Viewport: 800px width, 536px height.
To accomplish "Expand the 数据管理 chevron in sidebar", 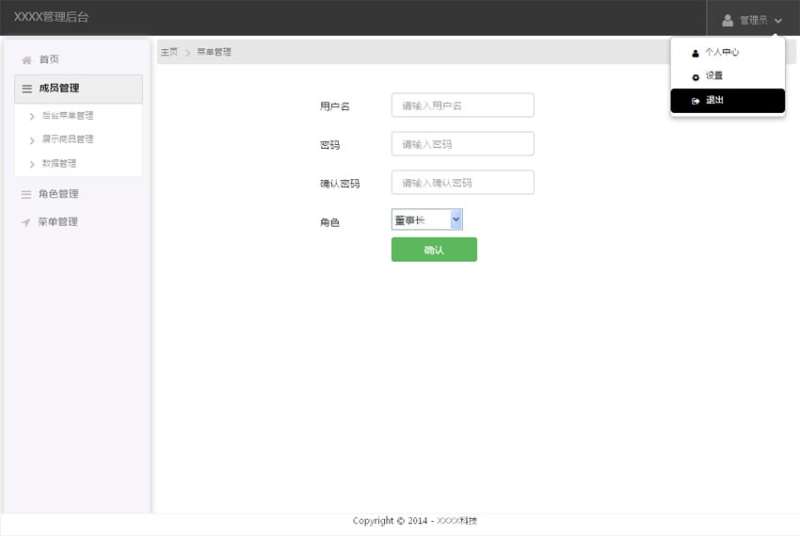I will (32, 164).
